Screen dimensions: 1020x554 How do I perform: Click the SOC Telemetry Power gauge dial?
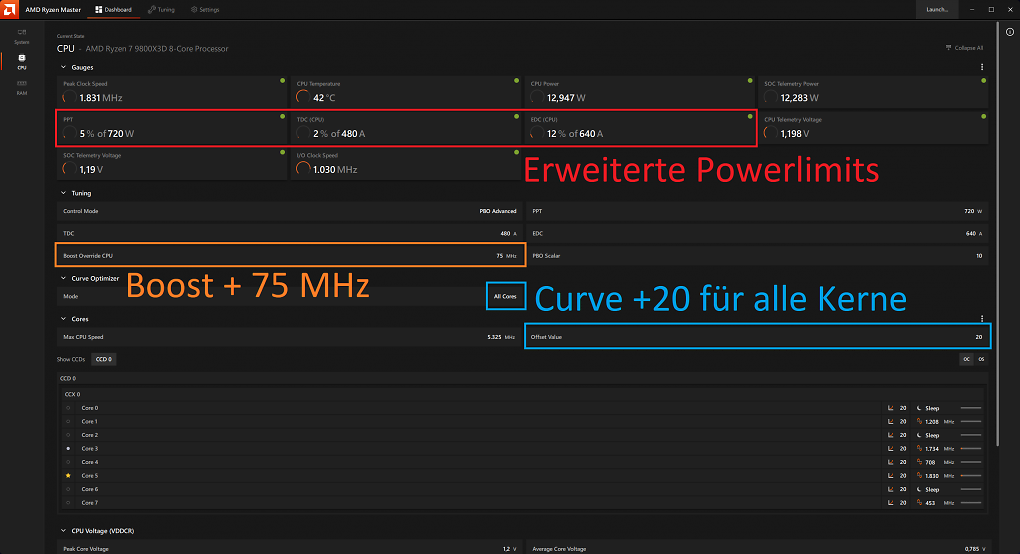coord(770,98)
